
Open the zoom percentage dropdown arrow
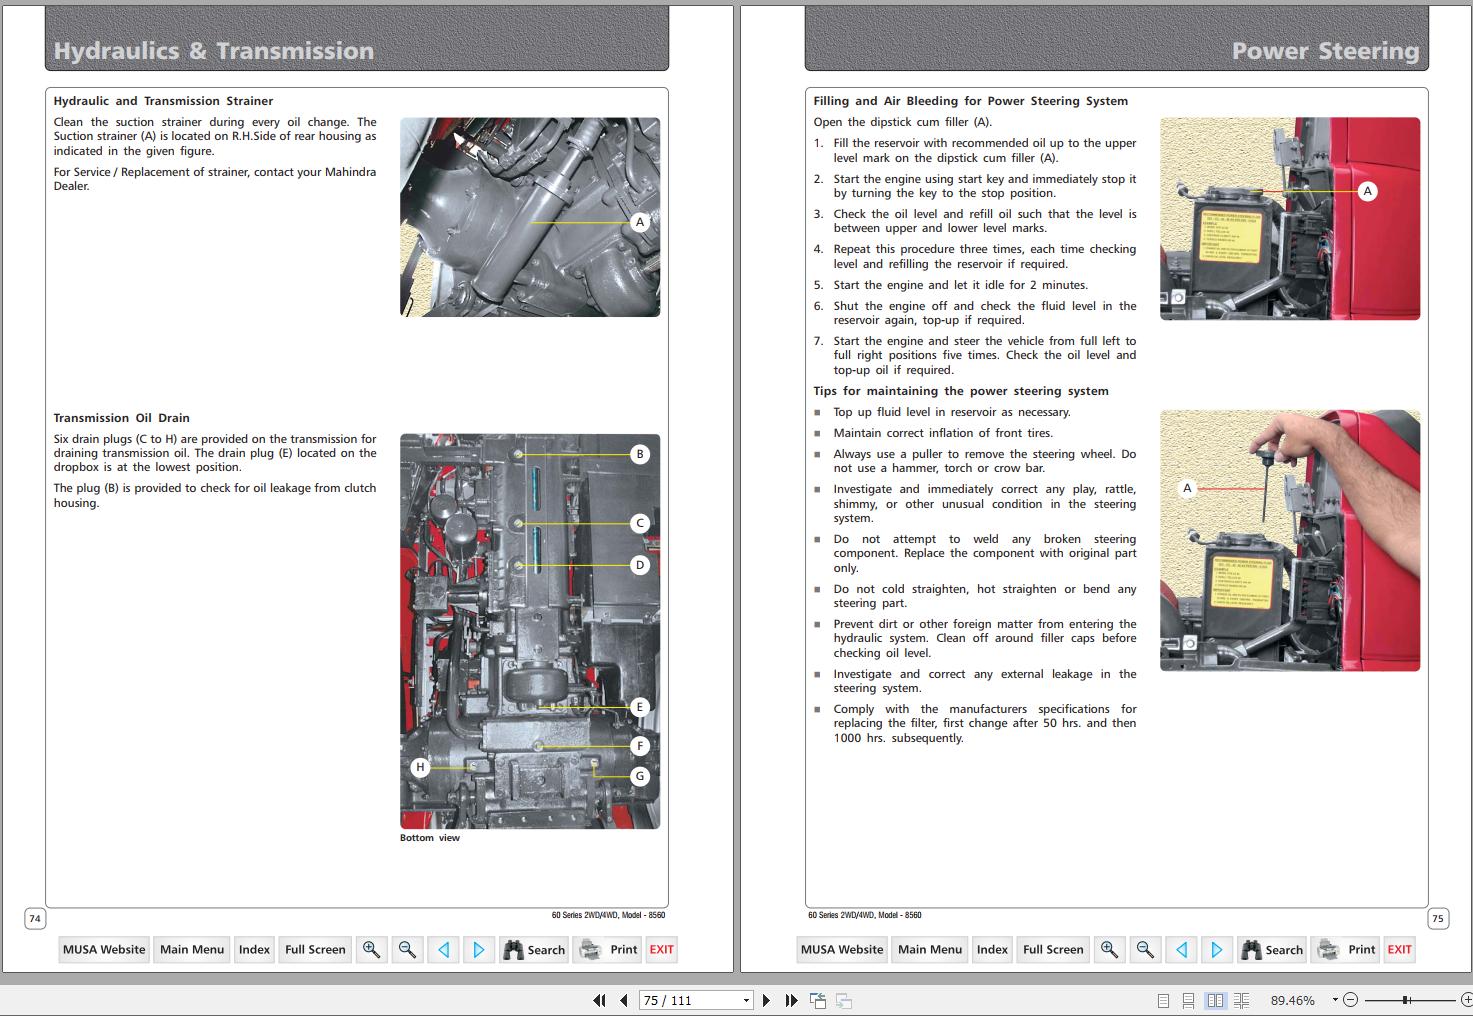click(1335, 1000)
